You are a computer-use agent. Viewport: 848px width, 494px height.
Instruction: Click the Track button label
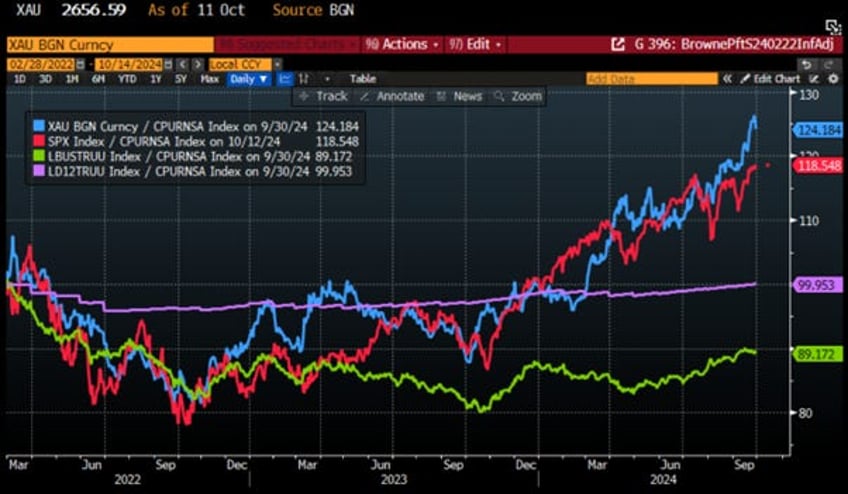pyautogui.click(x=332, y=96)
